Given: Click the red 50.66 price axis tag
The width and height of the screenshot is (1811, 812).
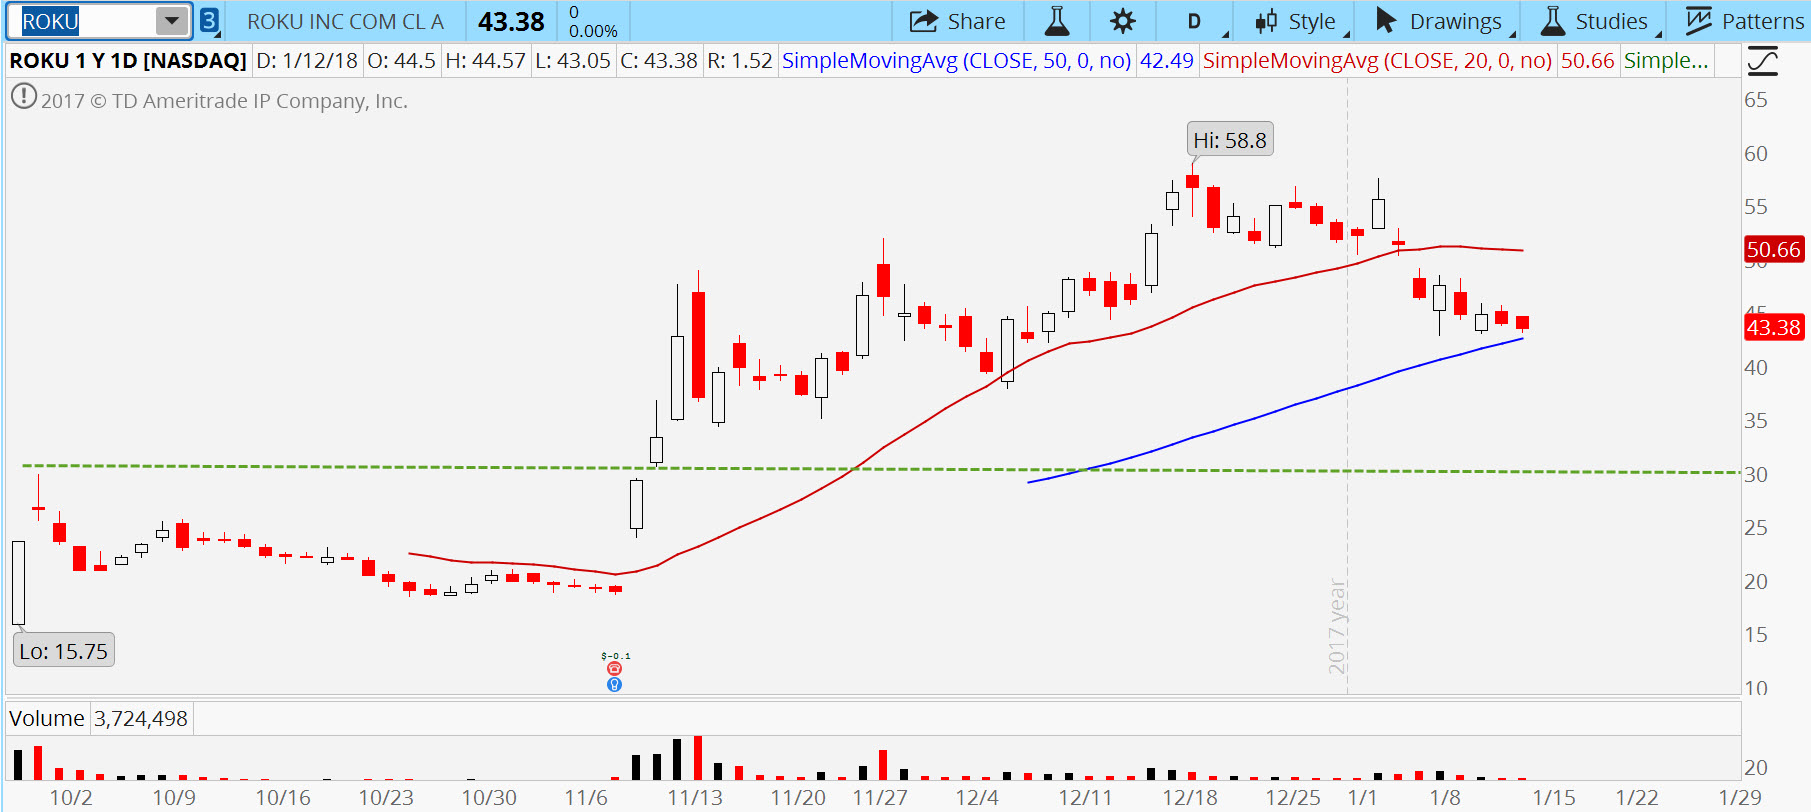Looking at the screenshot, I should (x=1774, y=249).
